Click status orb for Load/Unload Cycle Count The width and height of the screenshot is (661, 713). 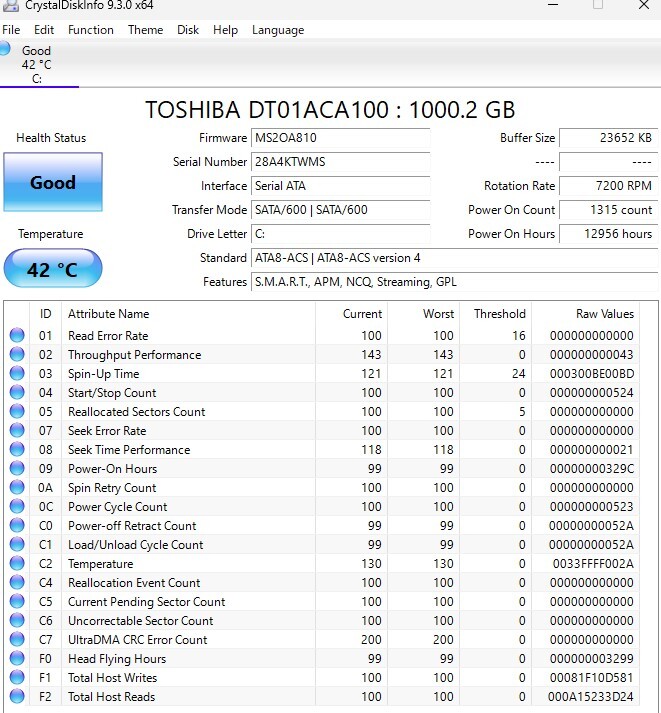(x=17, y=544)
